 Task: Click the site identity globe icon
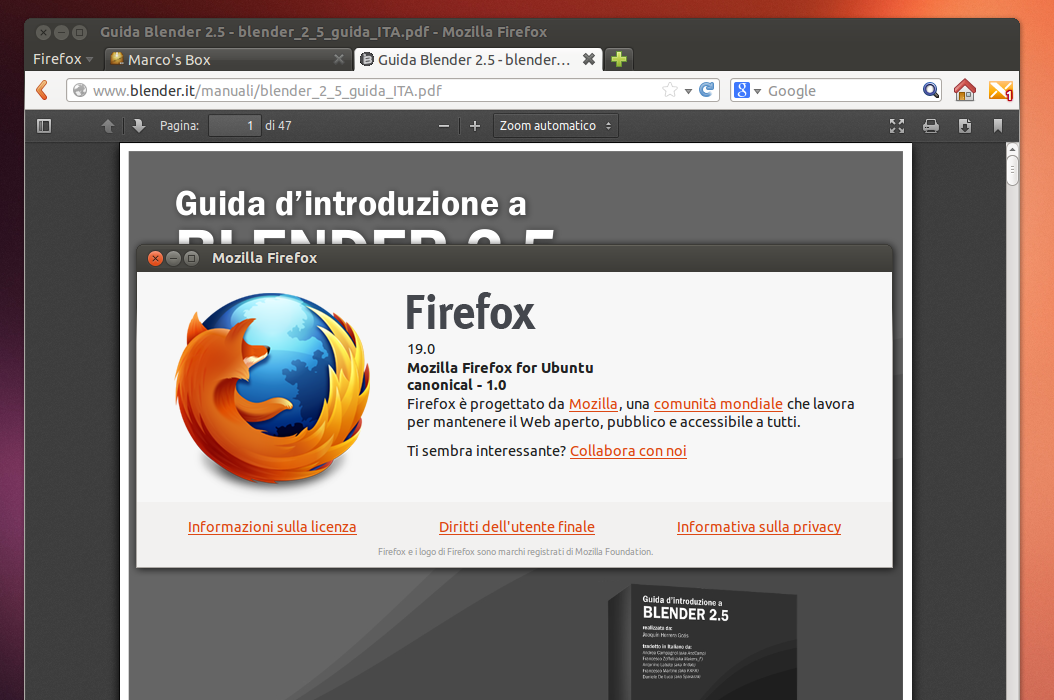tap(80, 90)
